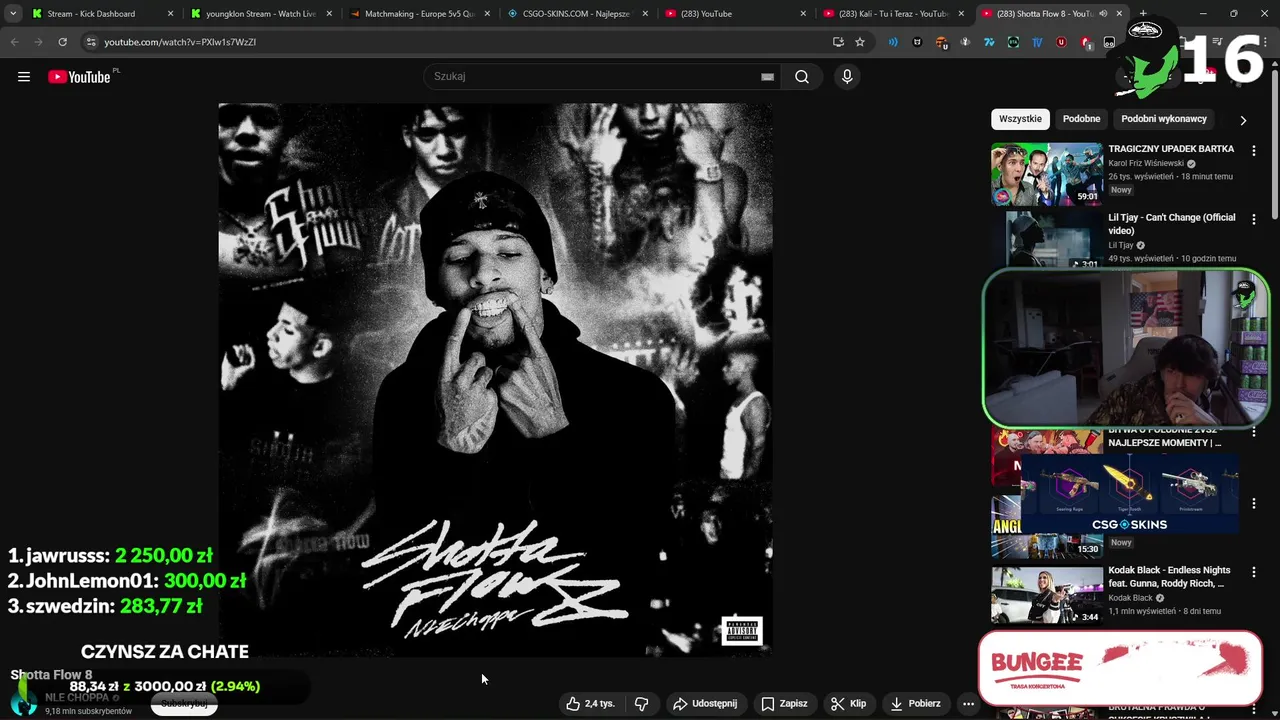Open the green BTA extension icon

coord(1013,42)
